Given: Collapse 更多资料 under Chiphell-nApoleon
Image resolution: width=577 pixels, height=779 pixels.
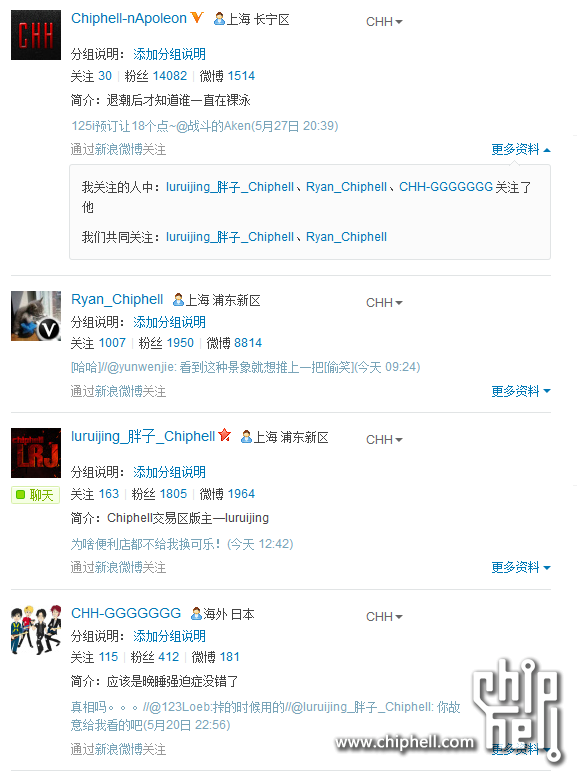Looking at the screenshot, I should coord(520,150).
